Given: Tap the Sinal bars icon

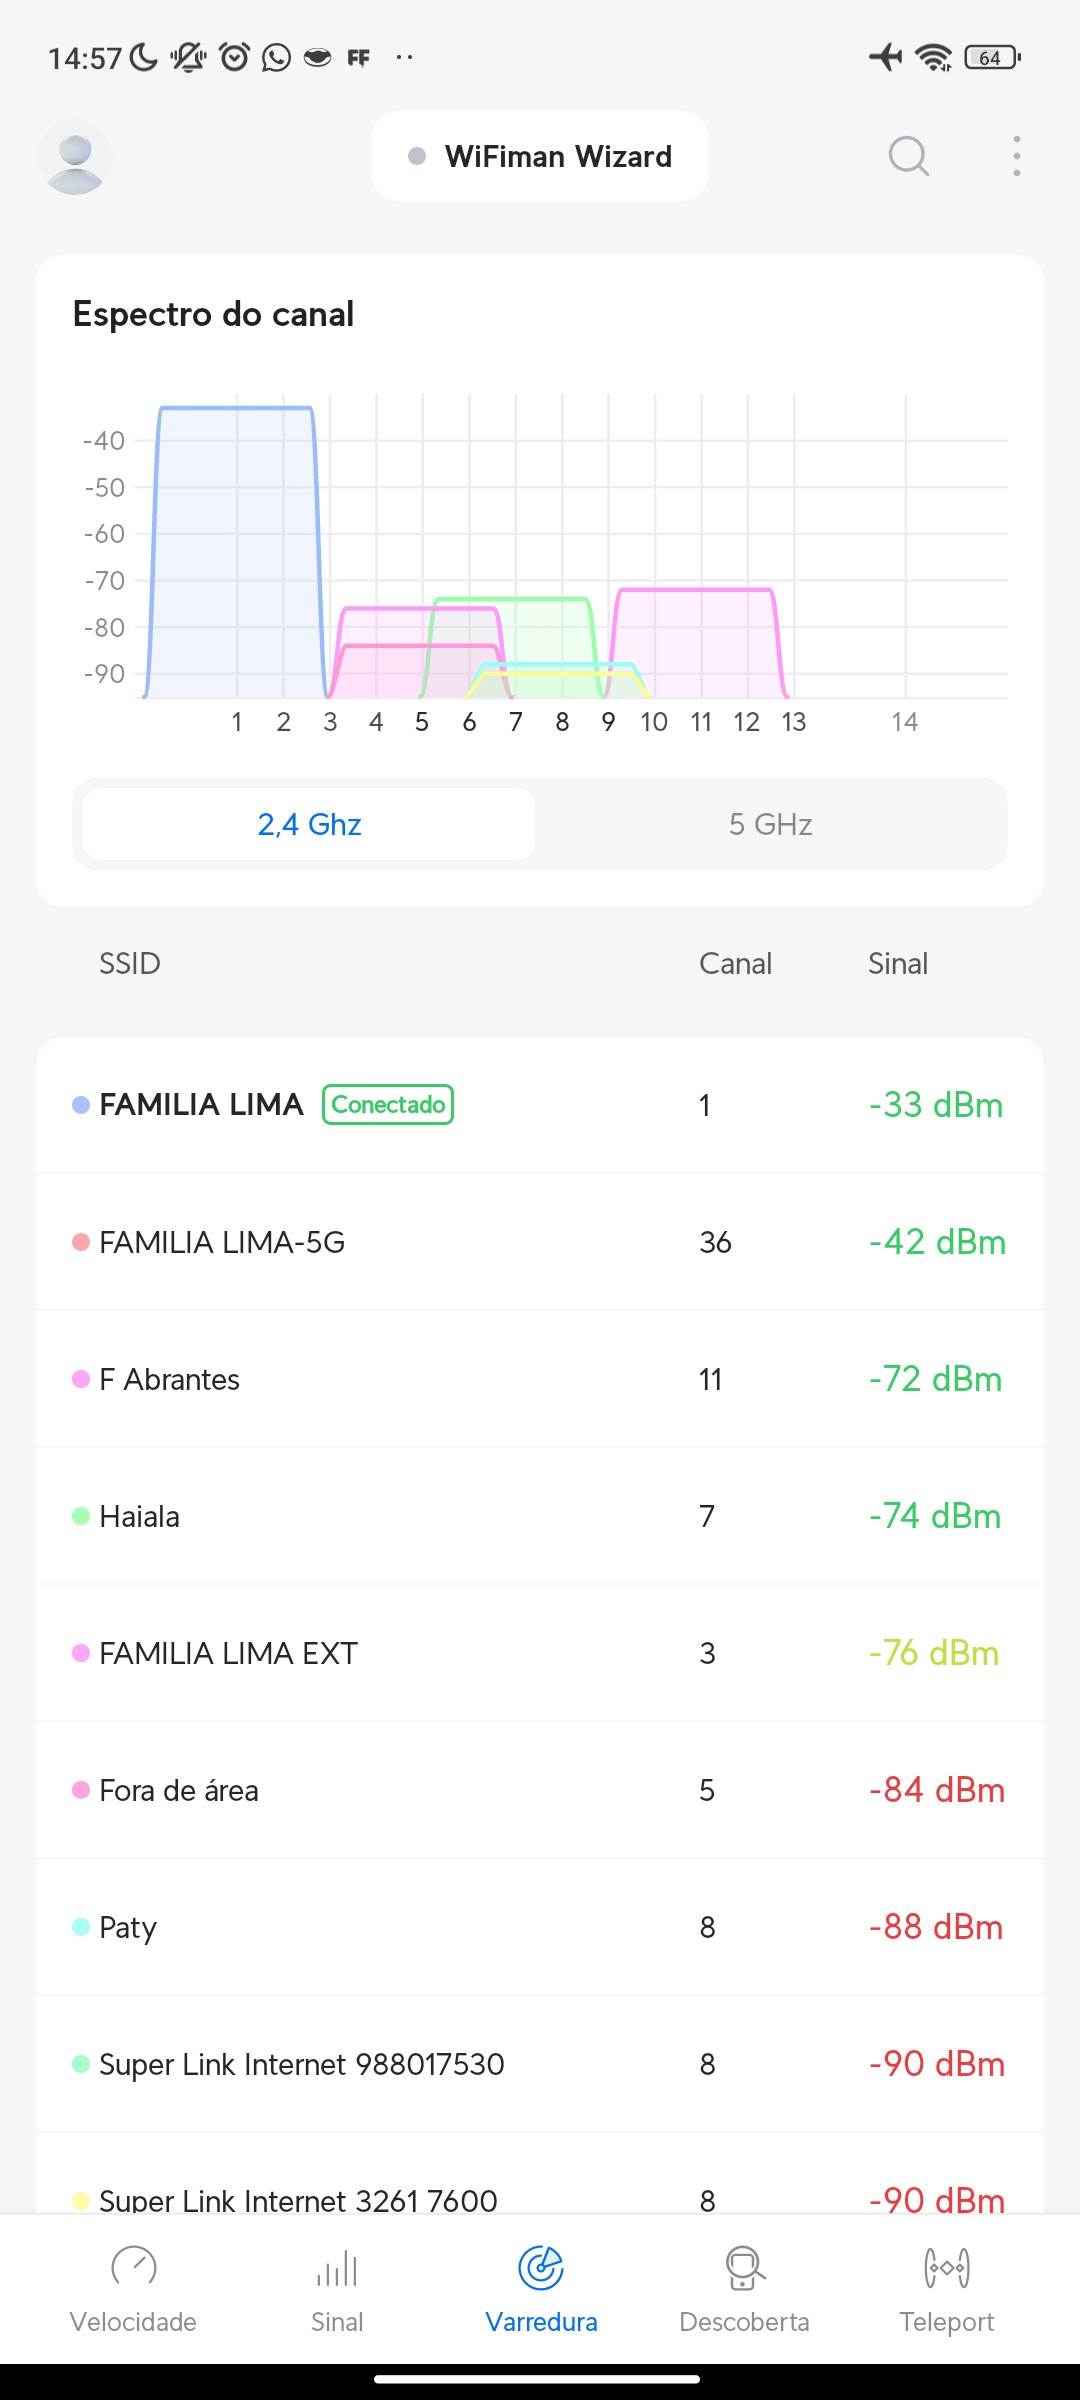Looking at the screenshot, I should [x=337, y=2267].
